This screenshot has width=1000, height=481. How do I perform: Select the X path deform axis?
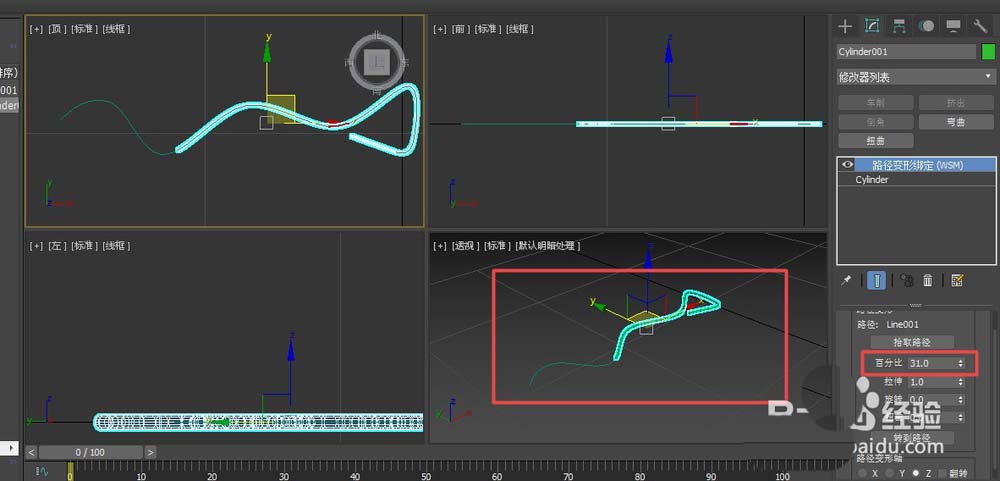[x=862, y=473]
